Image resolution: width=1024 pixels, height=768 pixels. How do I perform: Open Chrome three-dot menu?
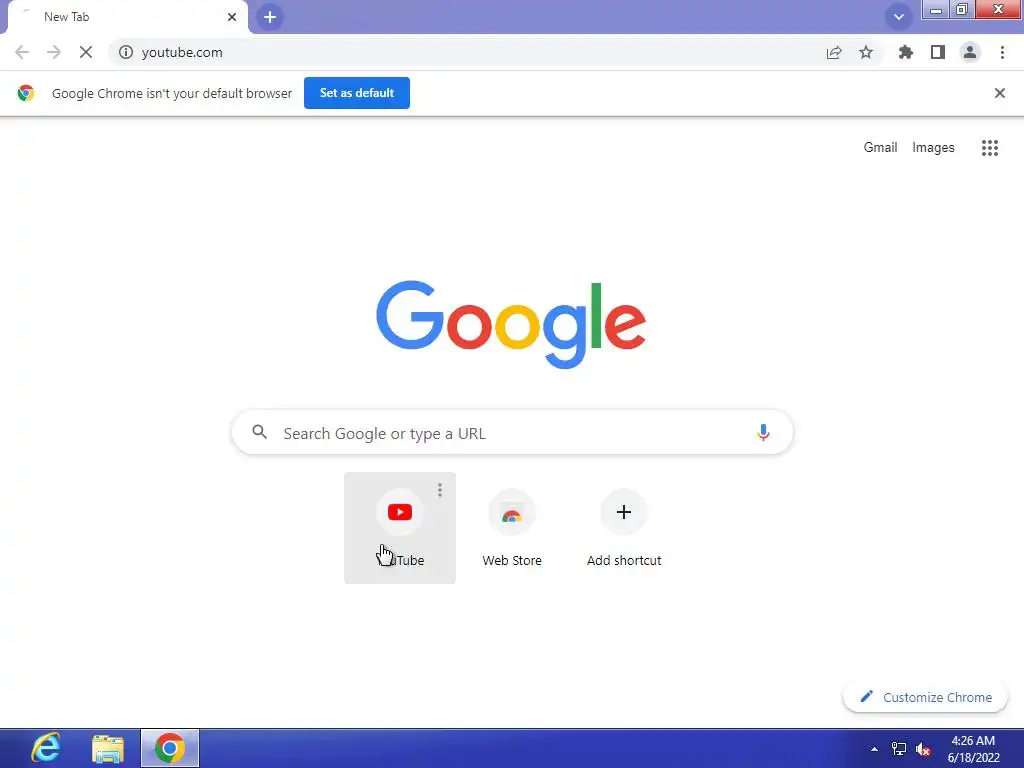1002,52
